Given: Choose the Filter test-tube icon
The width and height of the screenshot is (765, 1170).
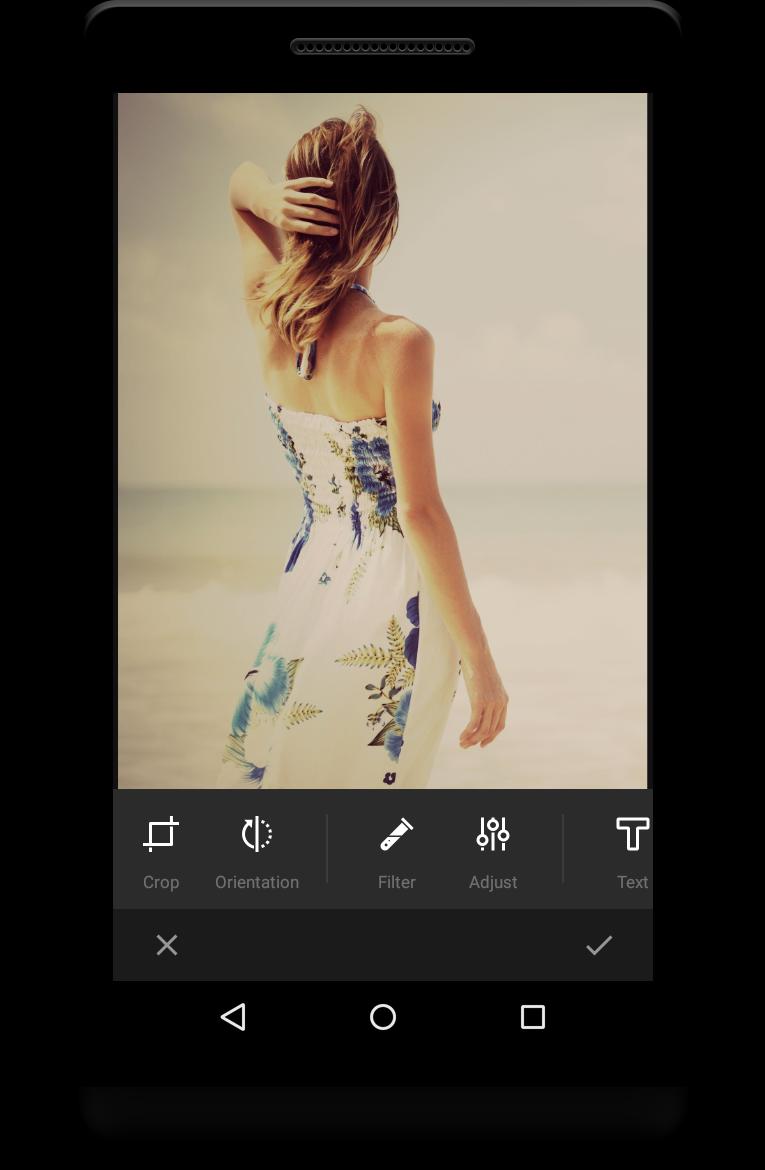Looking at the screenshot, I should 396,833.
